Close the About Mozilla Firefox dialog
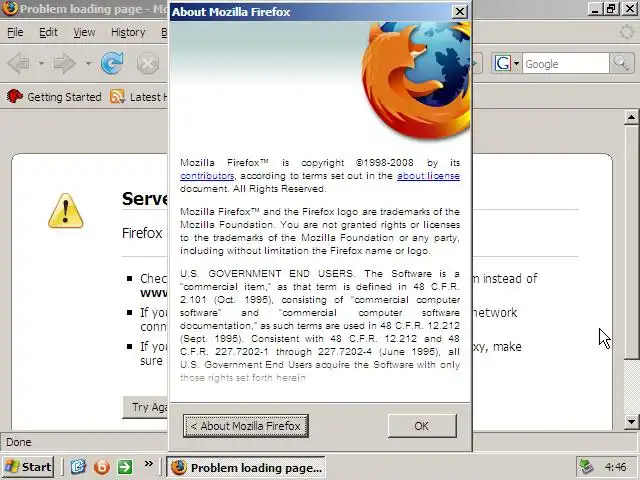640x480 pixels. 460,11
